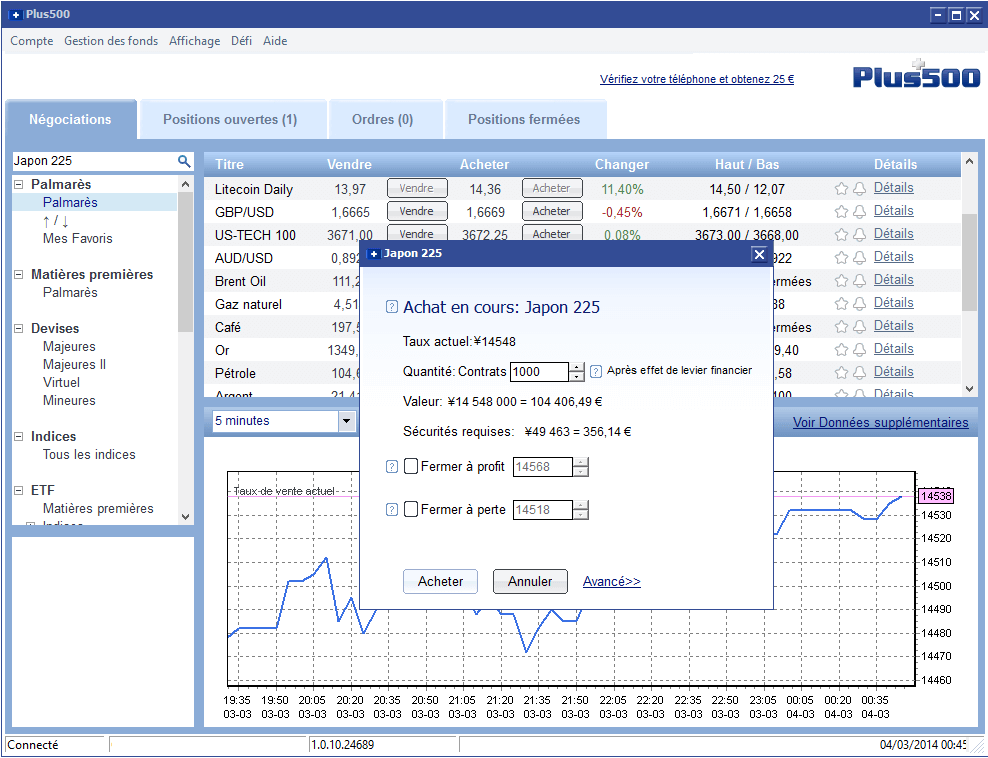This screenshot has width=988, height=758.
Task: Collapse the Indices tree section
Action: coord(19,437)
